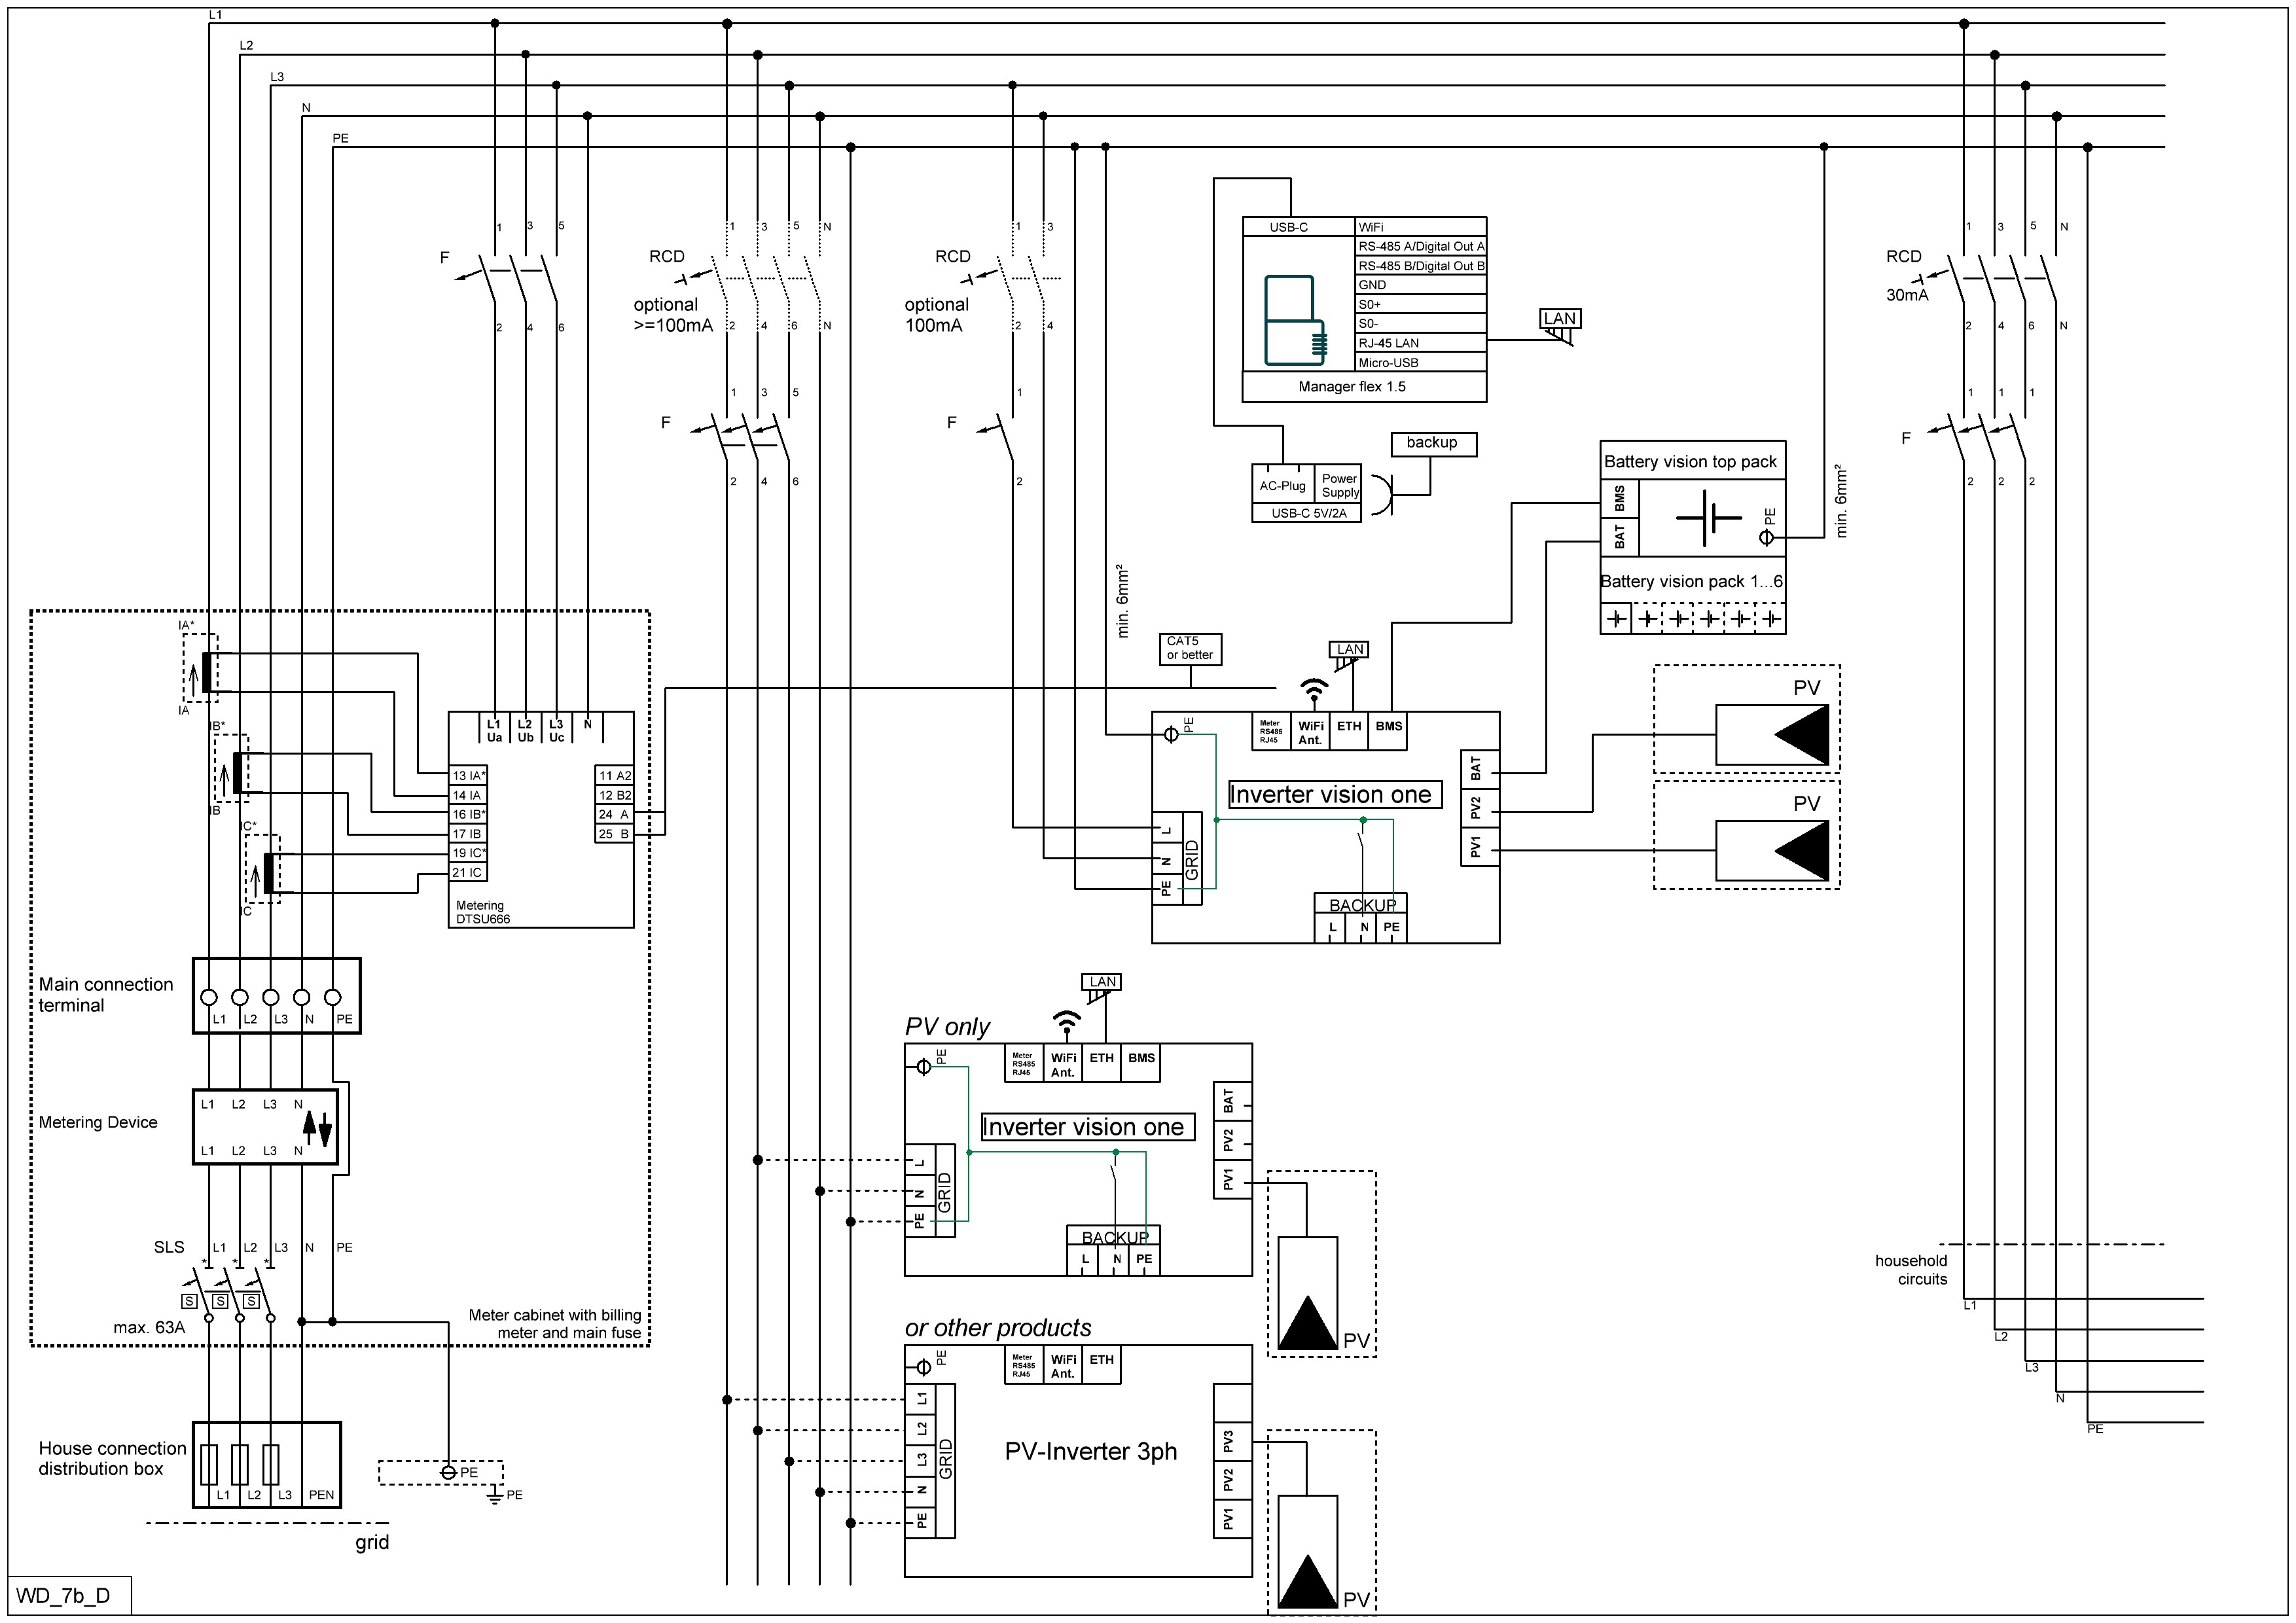Viewport: 2296px width, 1623px height.
Task: Click the PV module below the PV-Inverter 3ph
Action: point(1307,1552)
